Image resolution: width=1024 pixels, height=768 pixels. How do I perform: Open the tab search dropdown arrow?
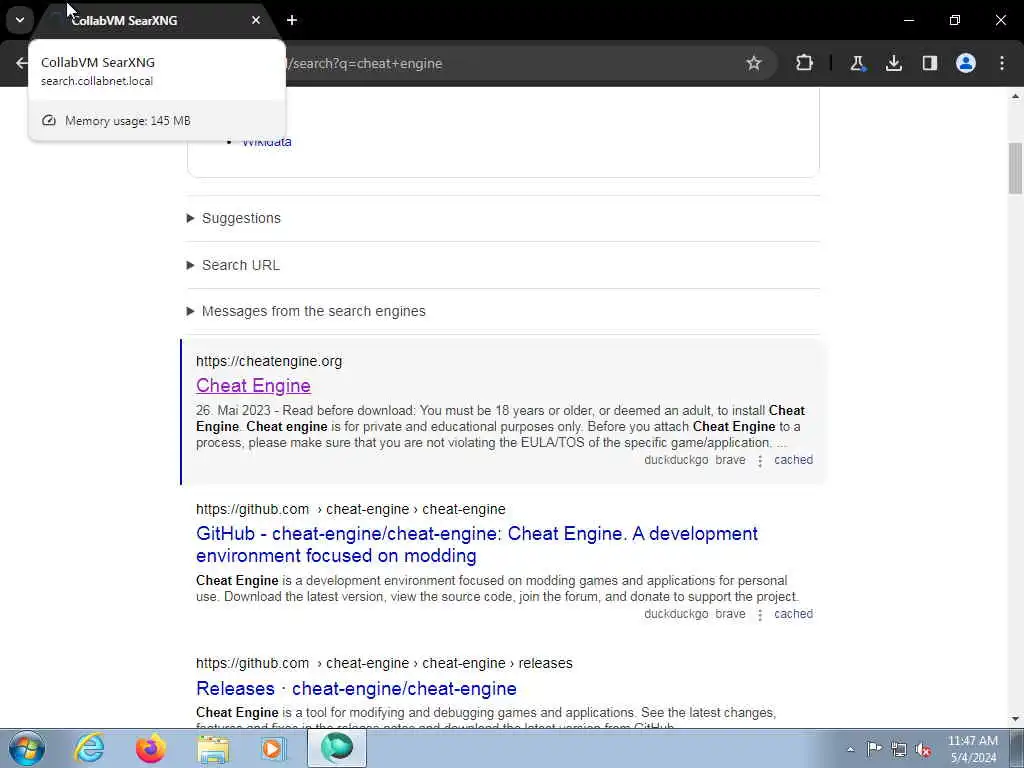click(20, 20)
